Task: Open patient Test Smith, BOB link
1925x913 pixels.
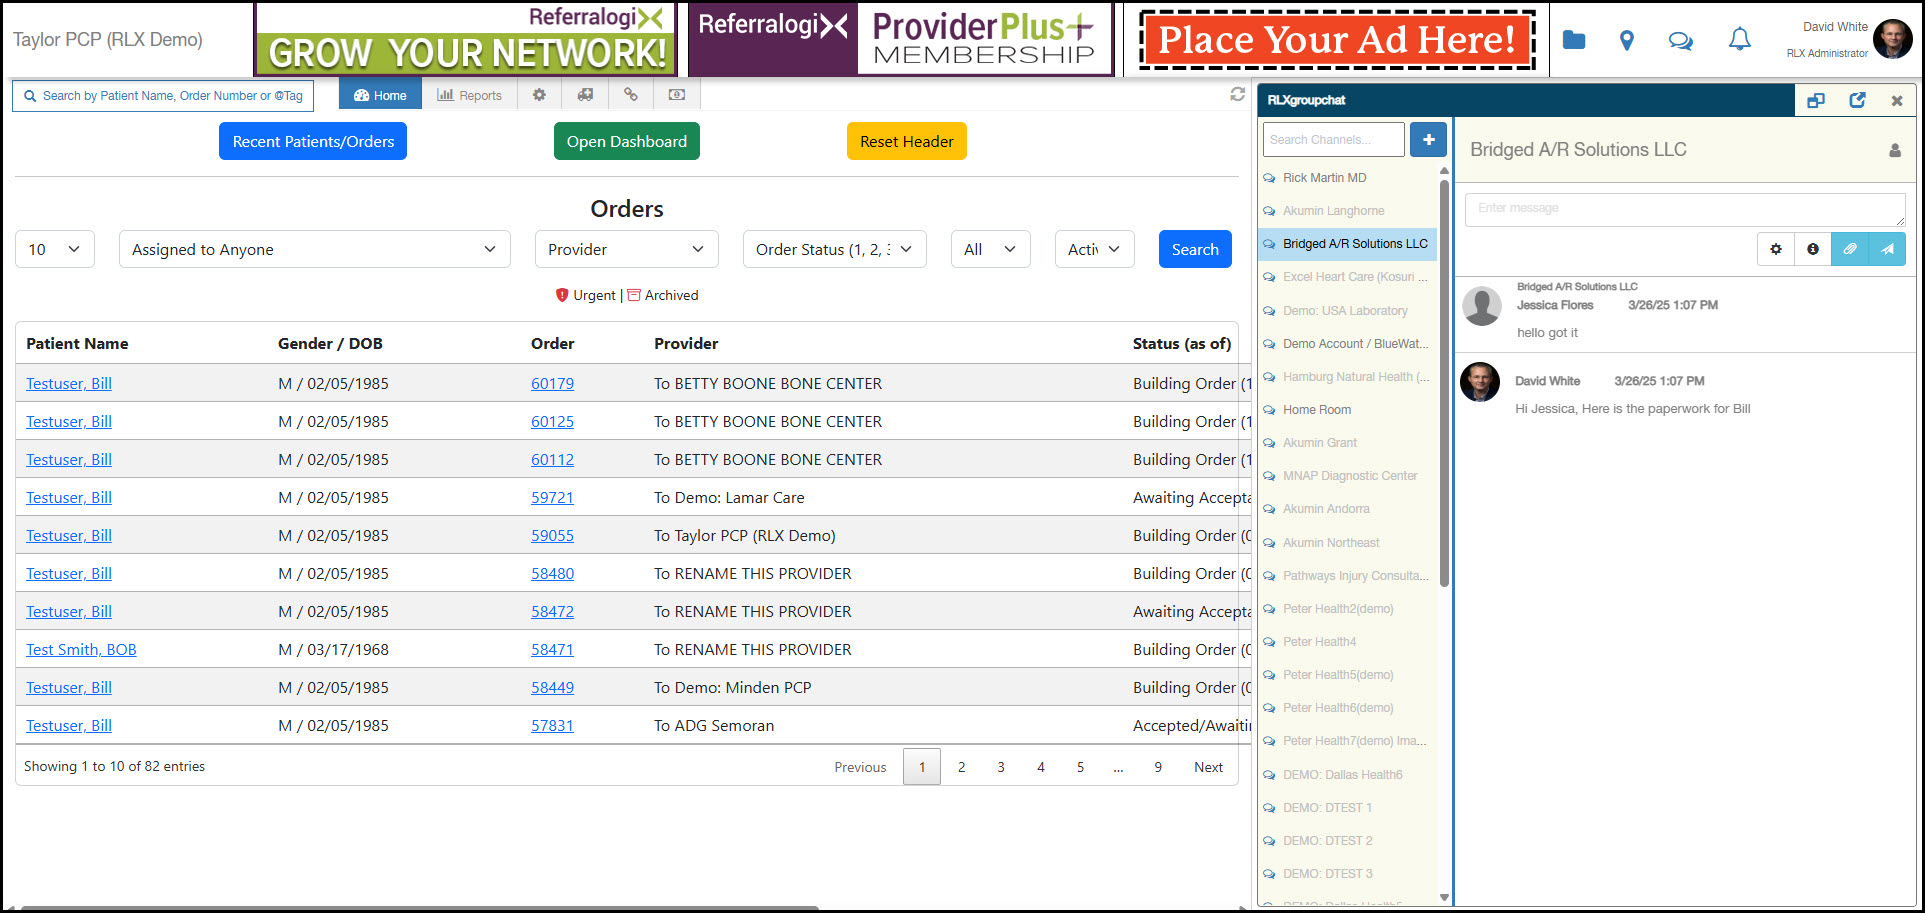Action: point(81,649)
